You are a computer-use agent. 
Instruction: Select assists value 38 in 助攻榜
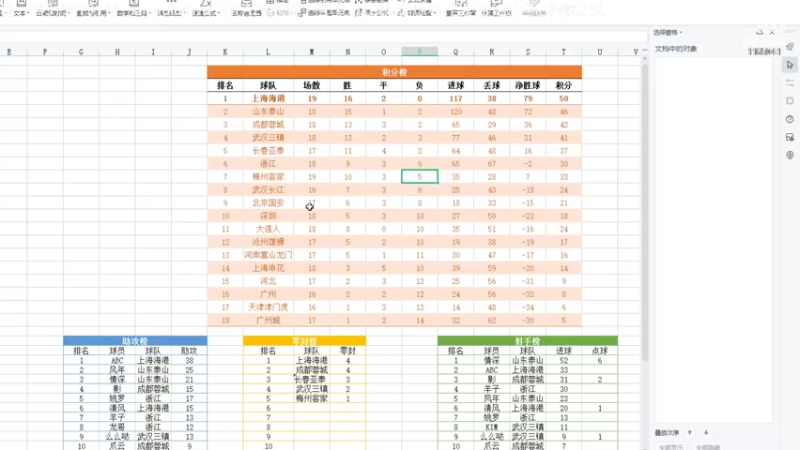coord(189,361)
